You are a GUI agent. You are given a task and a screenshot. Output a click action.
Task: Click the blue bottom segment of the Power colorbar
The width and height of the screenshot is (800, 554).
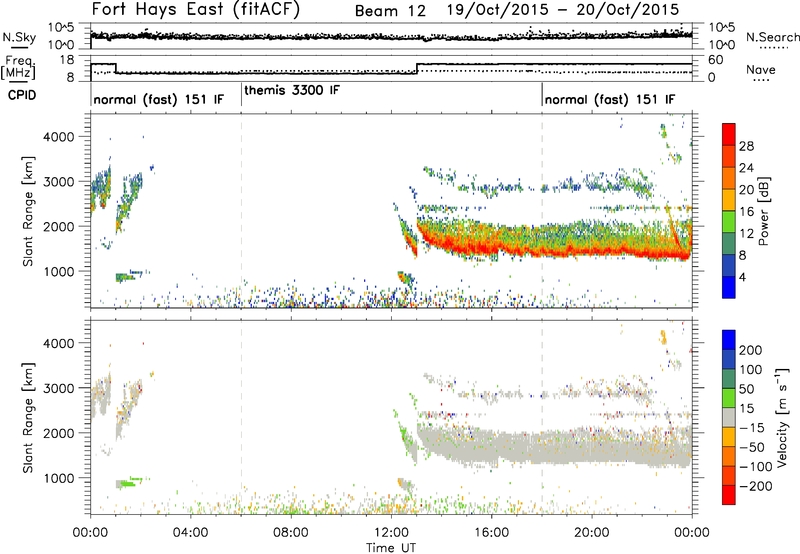click(x=729, y=287)
